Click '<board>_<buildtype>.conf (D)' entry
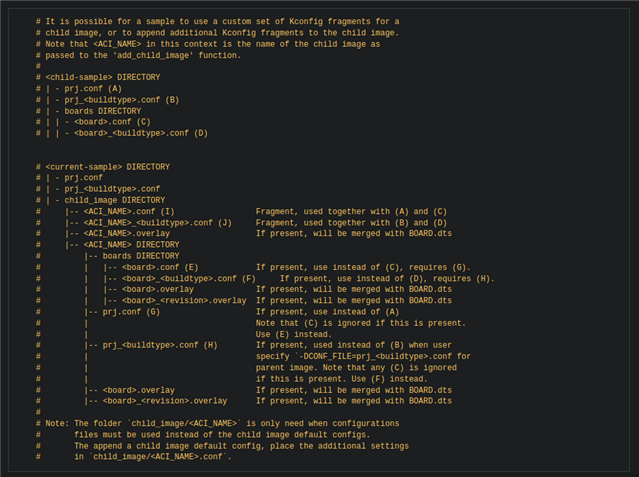 pyautogui.click(x=141, y=133)
